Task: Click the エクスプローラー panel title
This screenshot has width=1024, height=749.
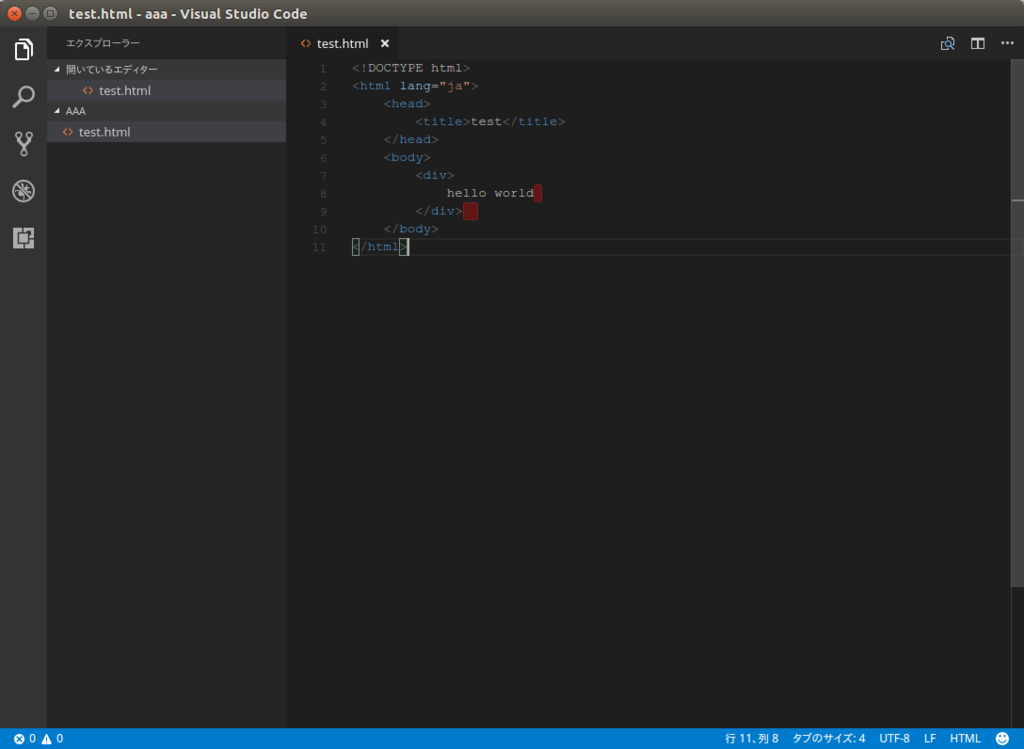Action: pyautogui.click(x=103, y=43)
